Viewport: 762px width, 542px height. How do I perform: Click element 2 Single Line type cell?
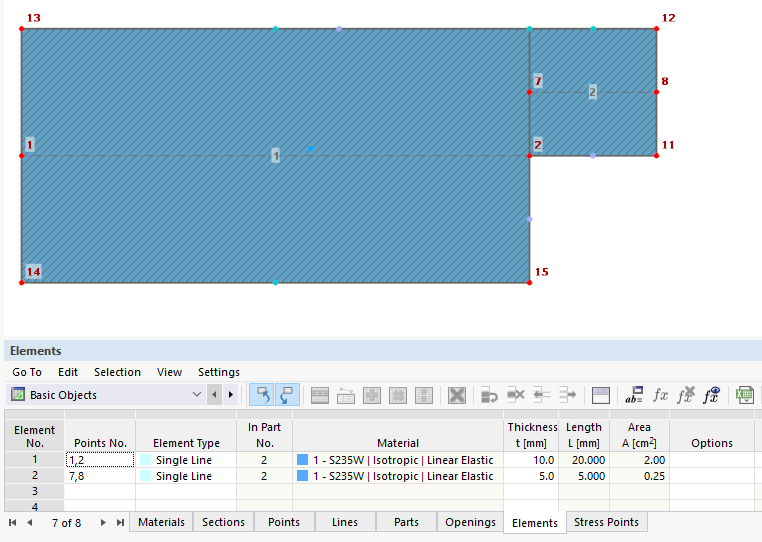[x=186, y=476]
